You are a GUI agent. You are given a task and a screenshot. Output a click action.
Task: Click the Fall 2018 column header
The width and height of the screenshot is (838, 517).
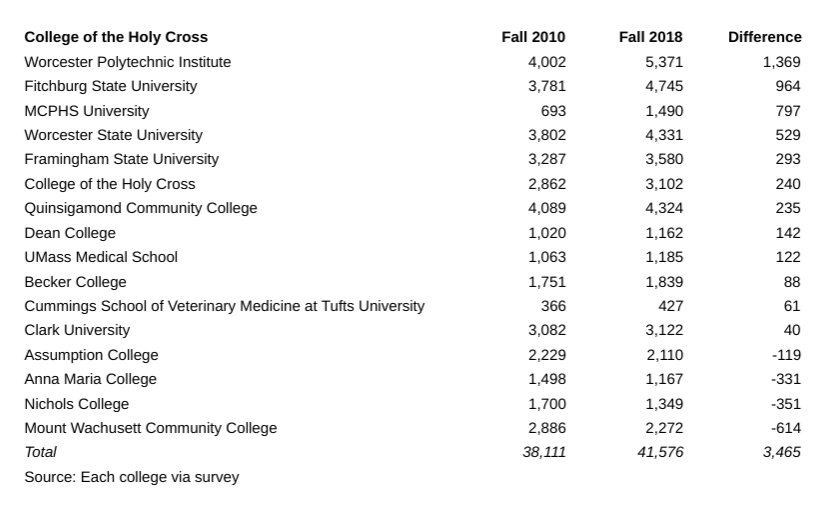[x=650, y=37]
